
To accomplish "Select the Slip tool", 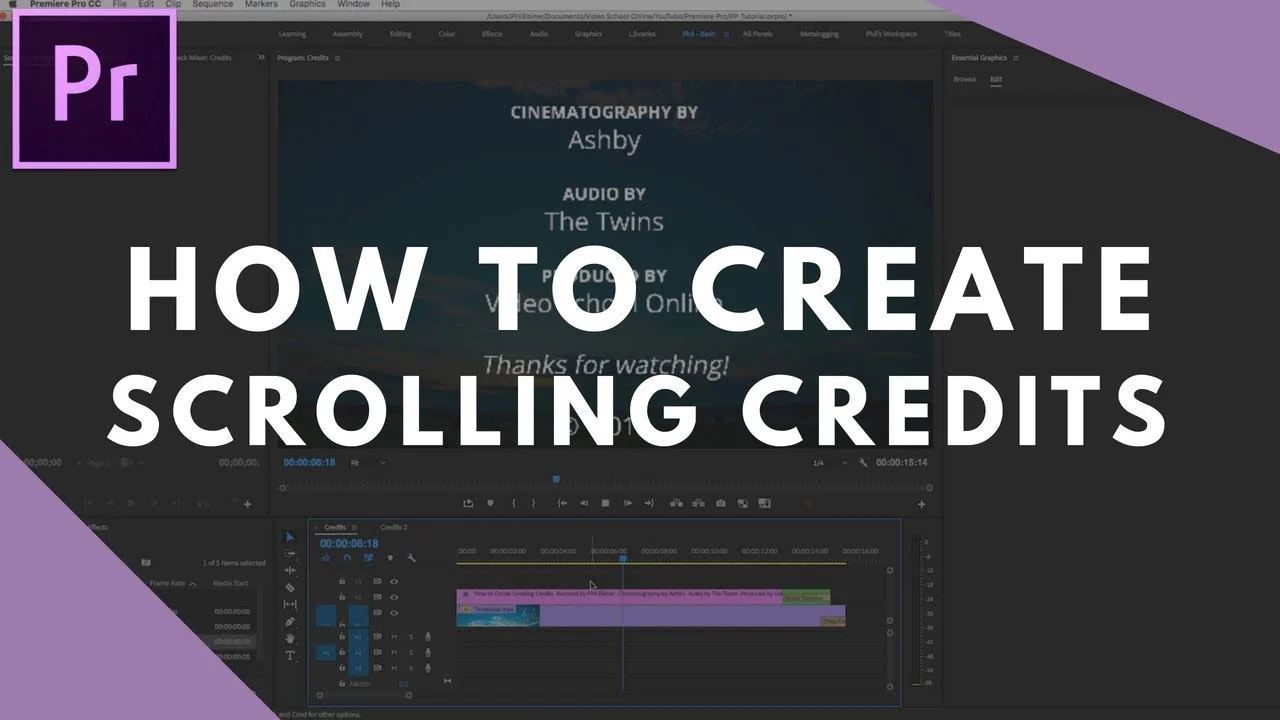I will (290, 604).
